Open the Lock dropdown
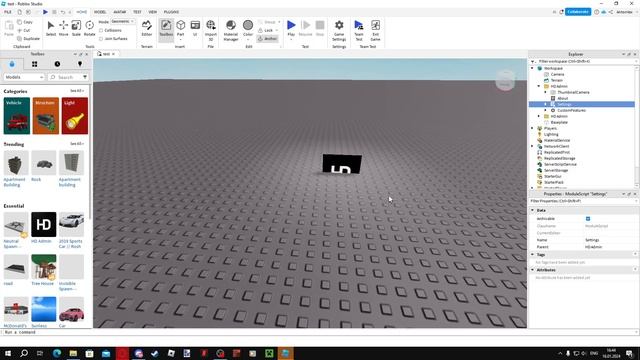Screen dimensions: 640x360 click(277, 30)
